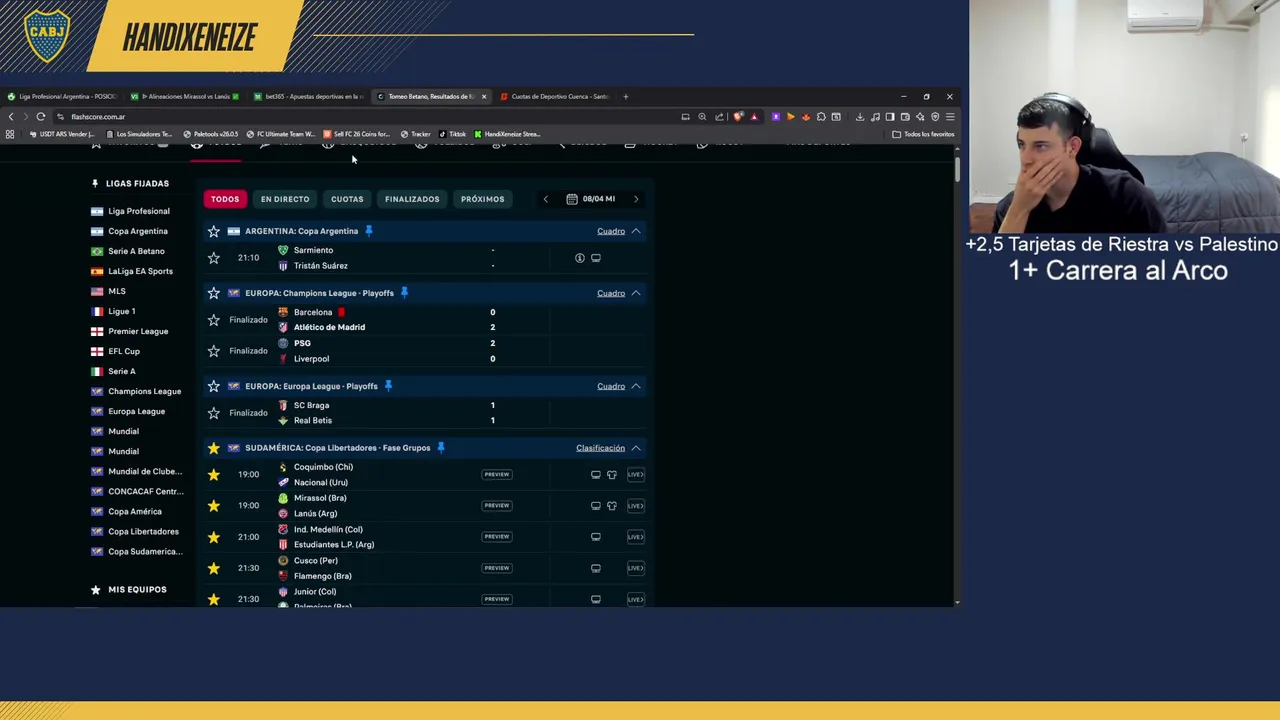
Task: Click the TV icon in the Coquimbo match row
Action: [596, 475]
